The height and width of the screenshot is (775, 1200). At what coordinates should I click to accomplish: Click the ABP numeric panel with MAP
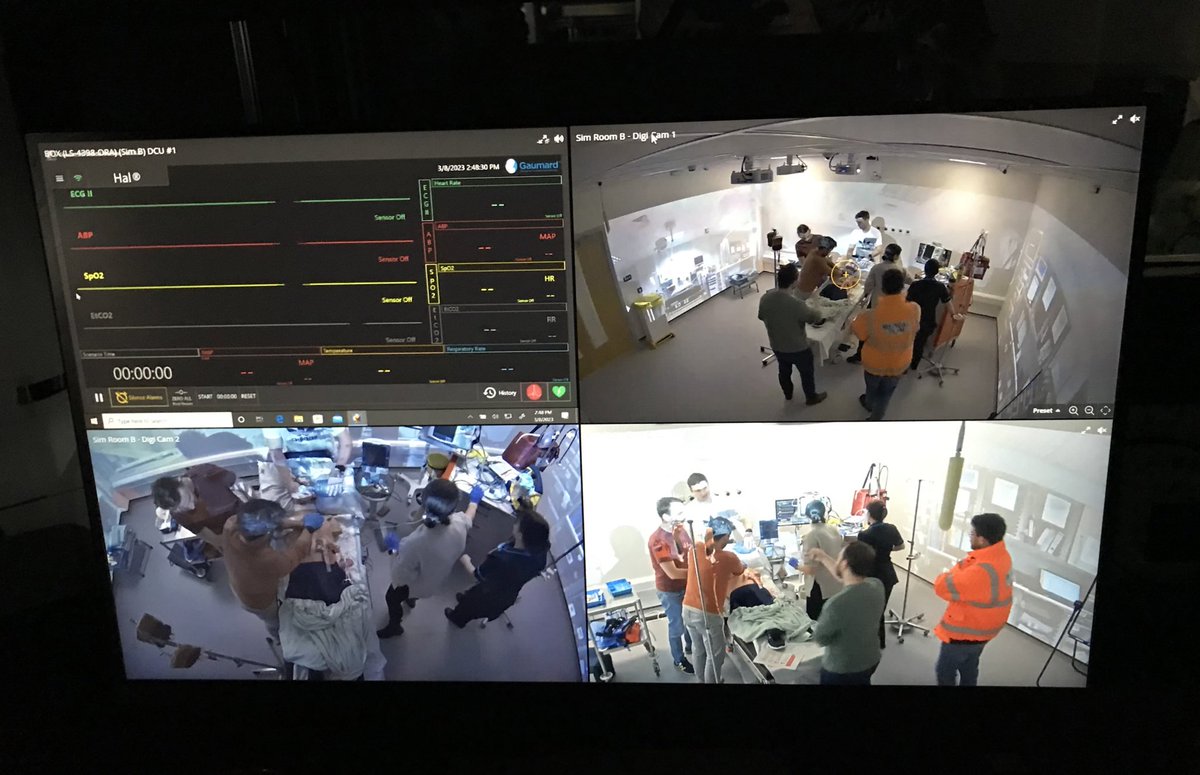coord(500,242)
